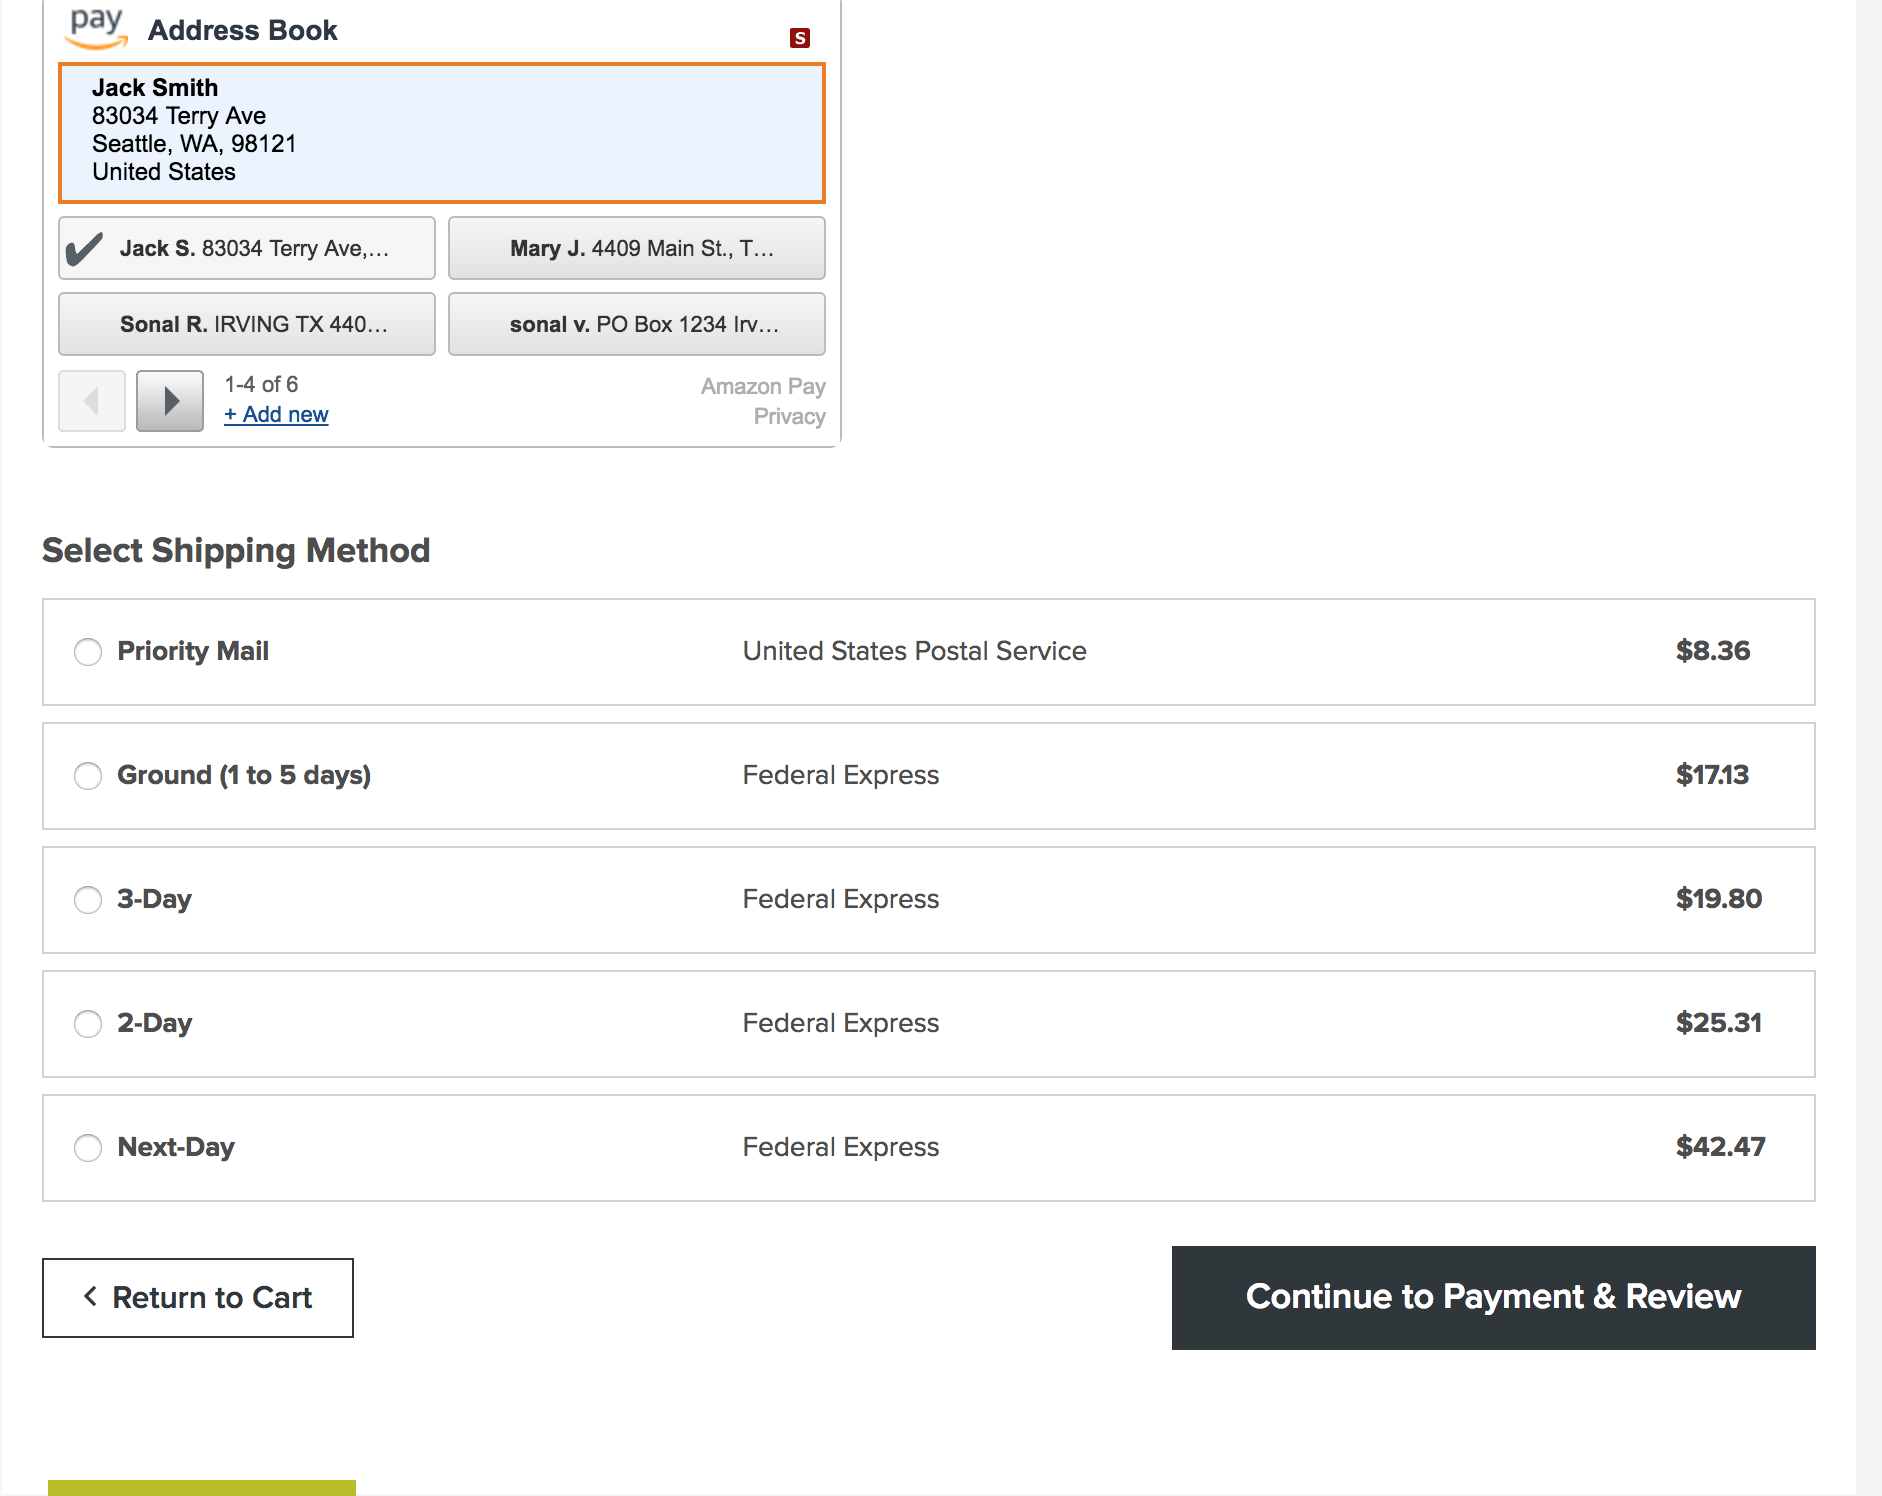The height and width of the screenshot is (1496, 1882).
Task: Select Next-Day shipping for $42.47
Action: pos(88,1148)
